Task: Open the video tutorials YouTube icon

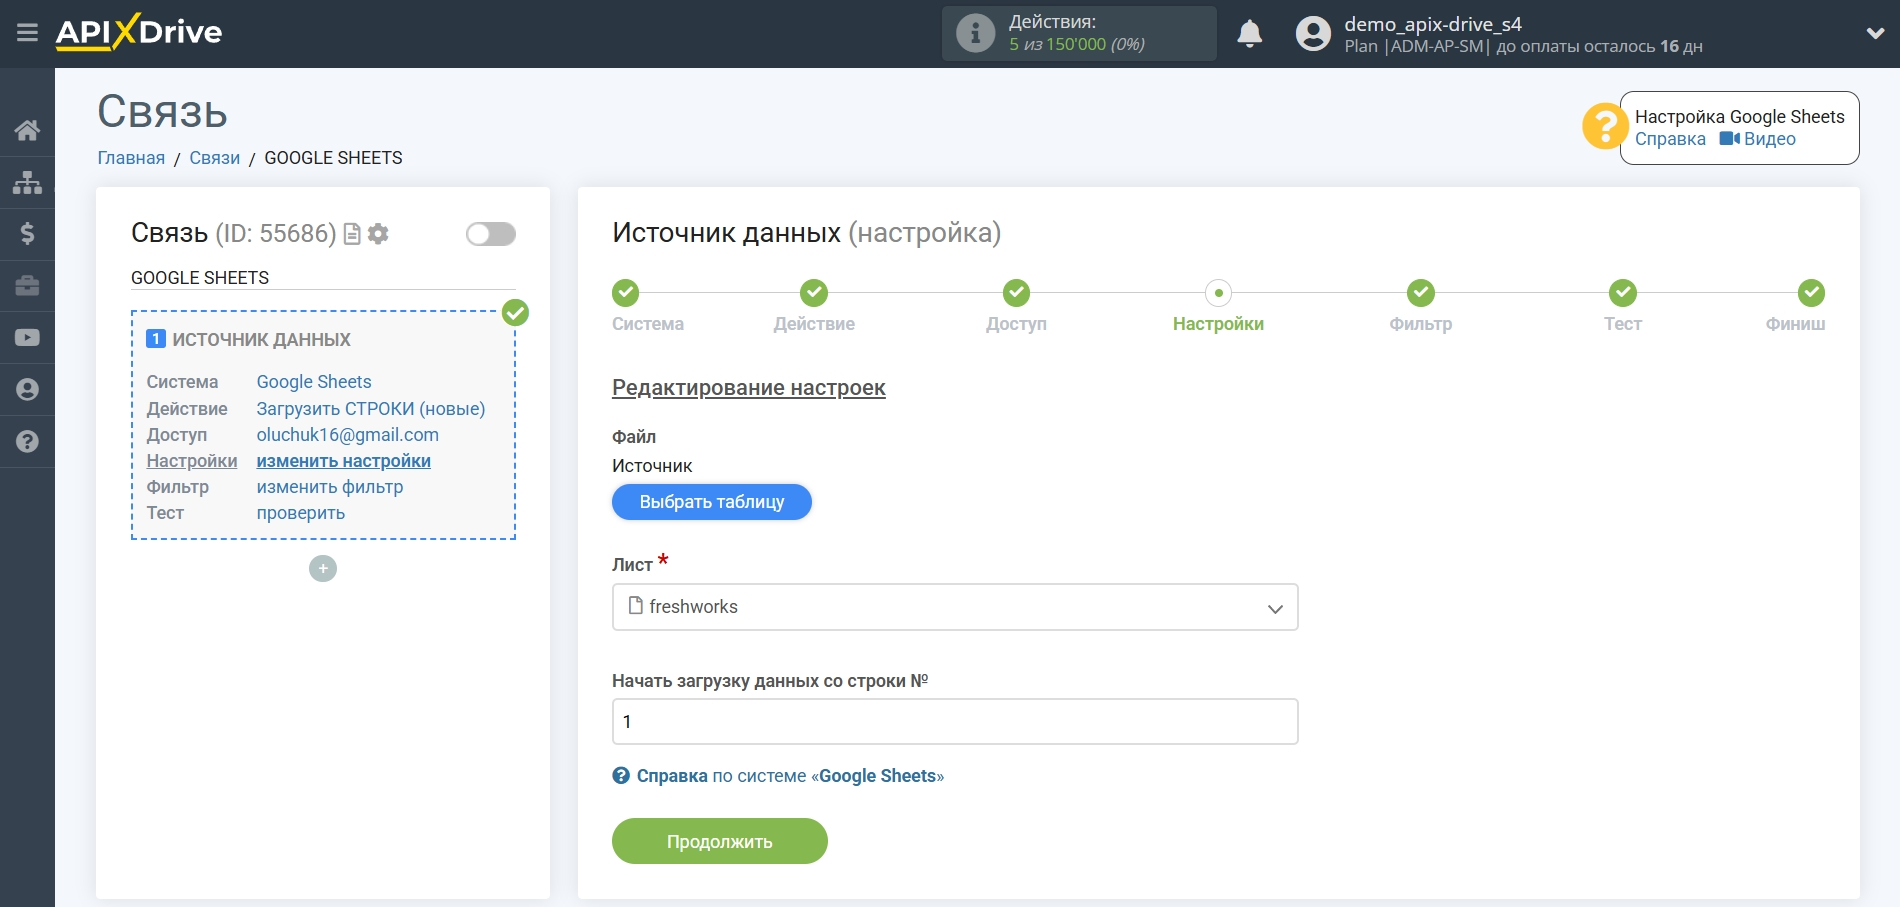Action: pyautogui.click(x=27, y=338)
